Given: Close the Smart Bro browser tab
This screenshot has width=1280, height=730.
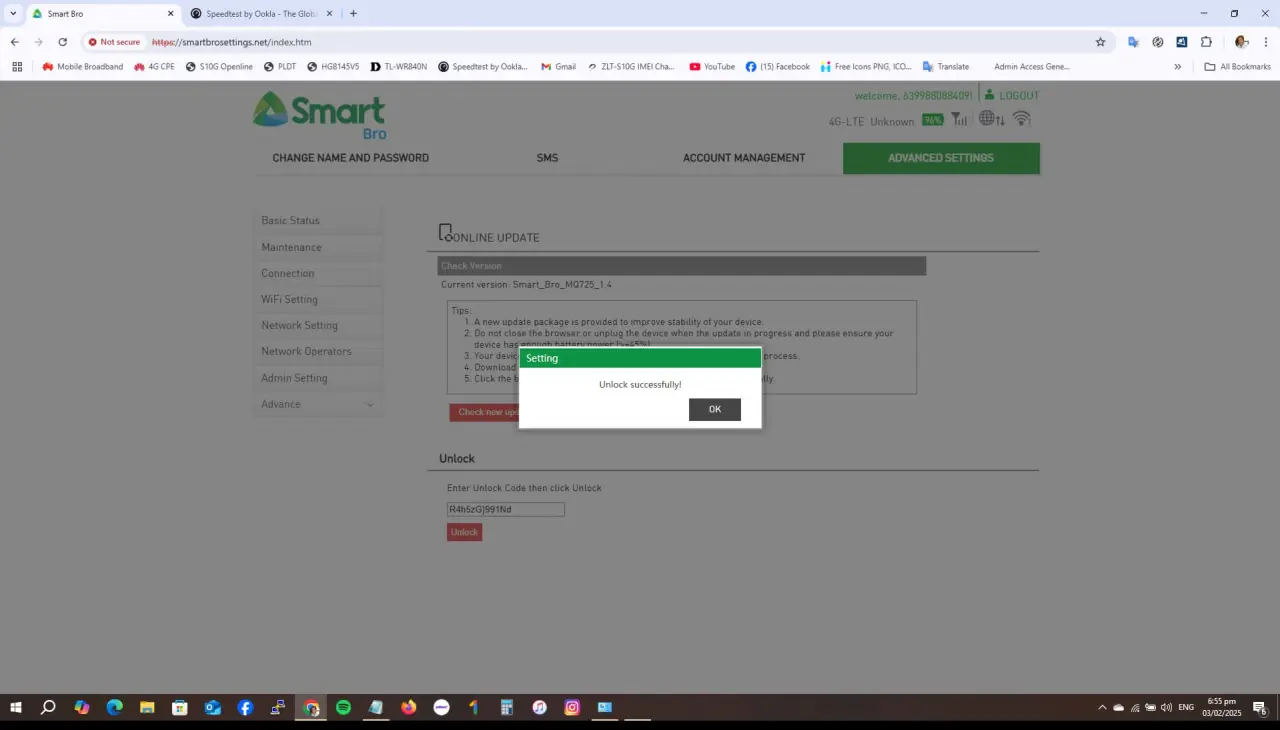Looking at the screenshot, I should pos(170,14).
